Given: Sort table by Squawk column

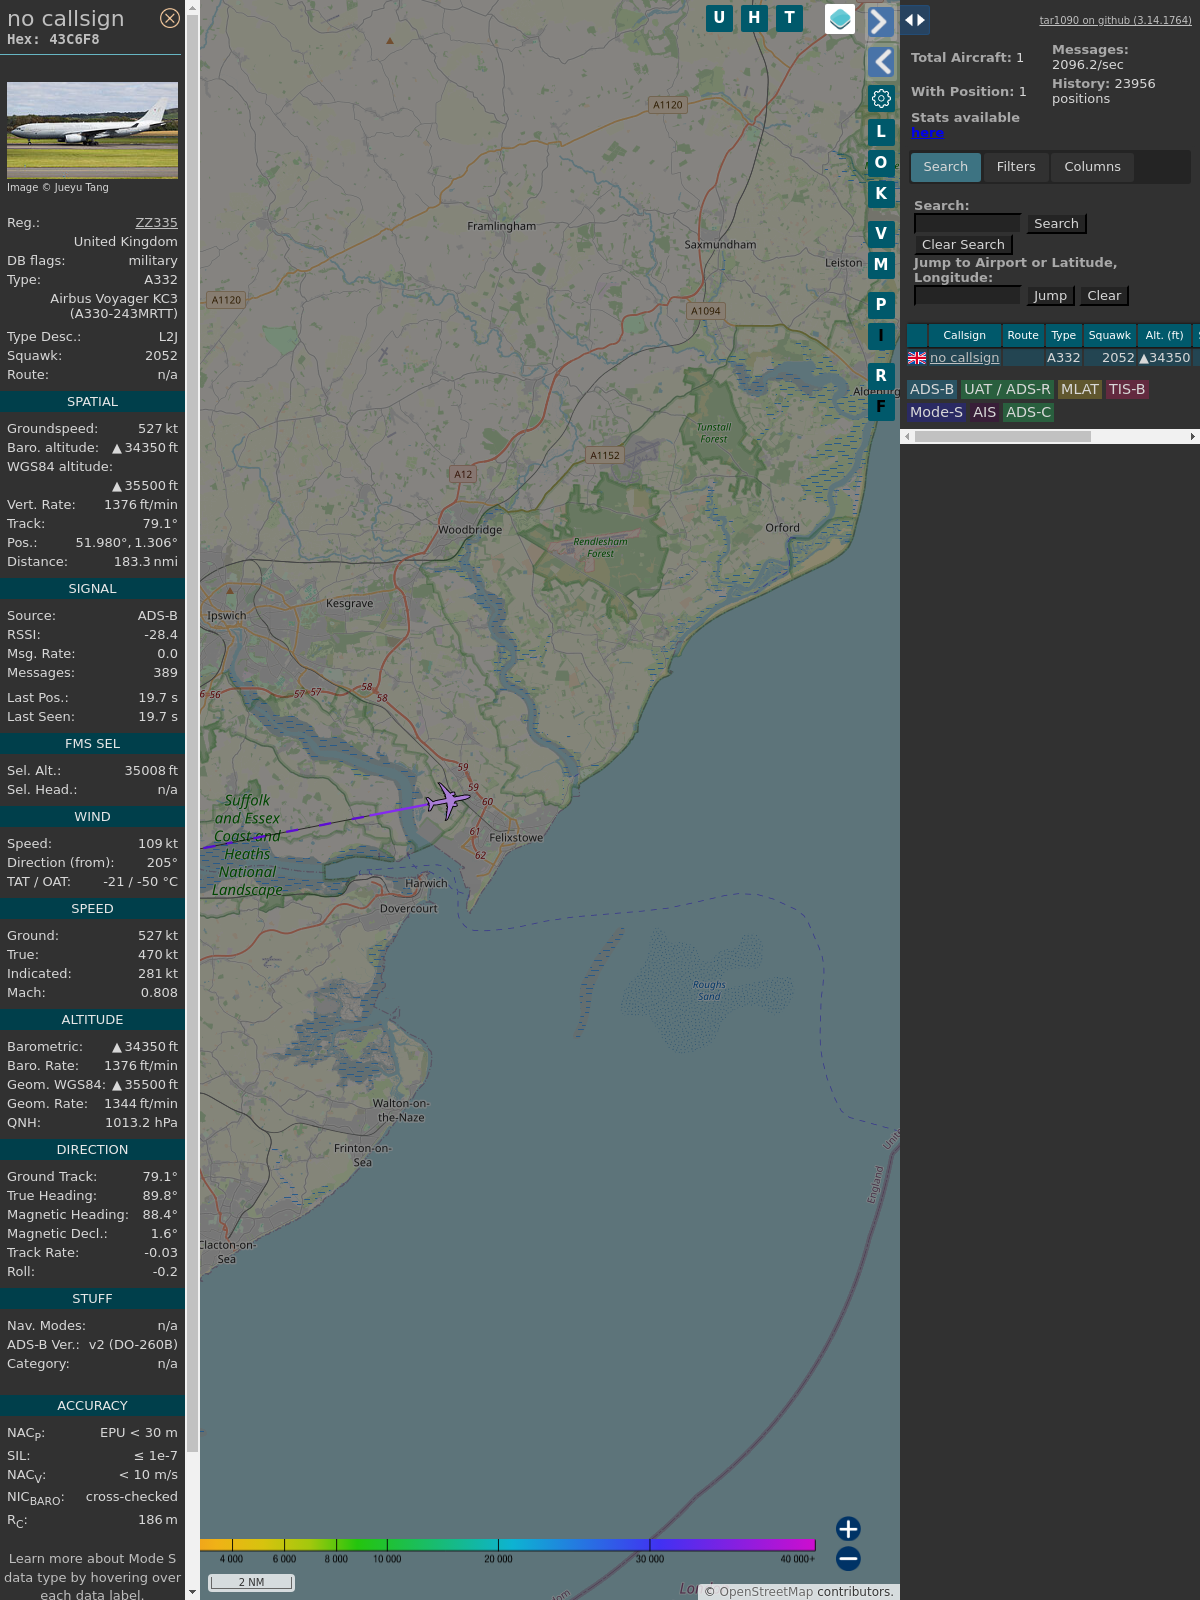Looking at the screenshot, I should 1110,336.
